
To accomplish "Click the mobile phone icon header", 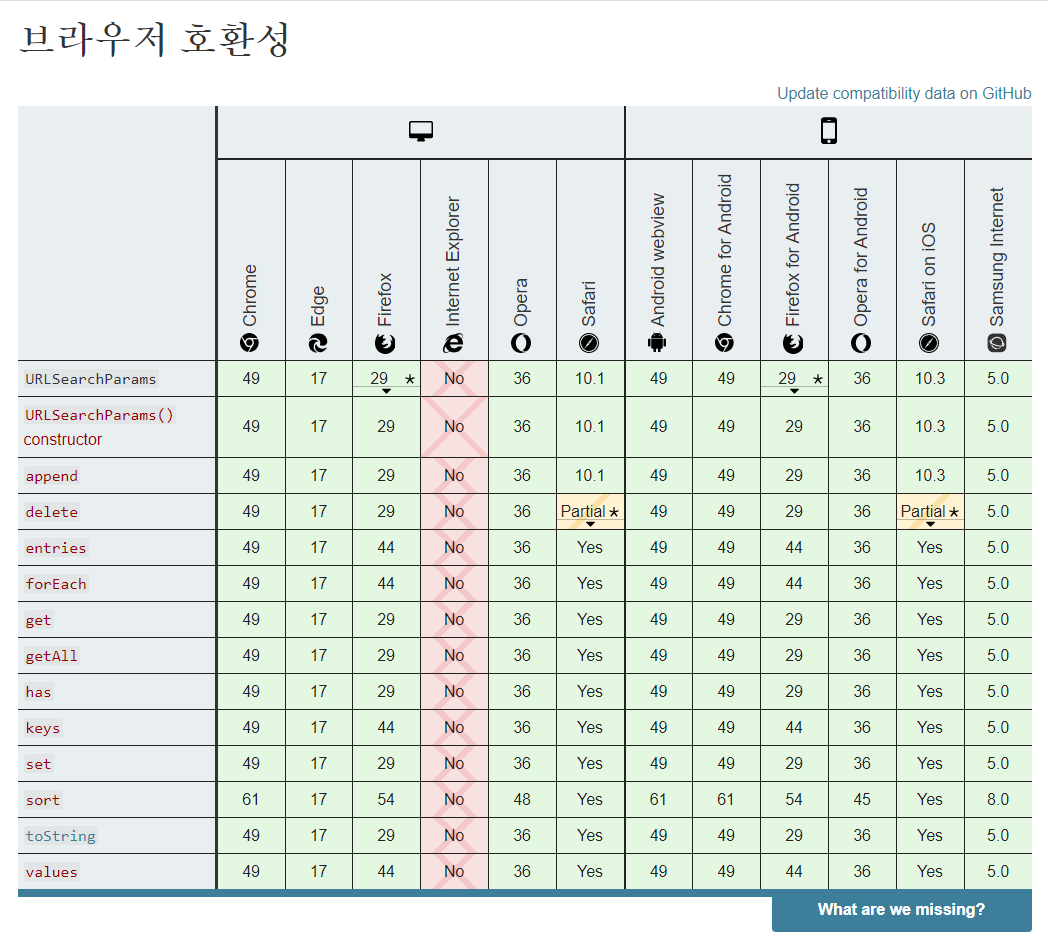I will pyautogui.click(x=829, y=131).
